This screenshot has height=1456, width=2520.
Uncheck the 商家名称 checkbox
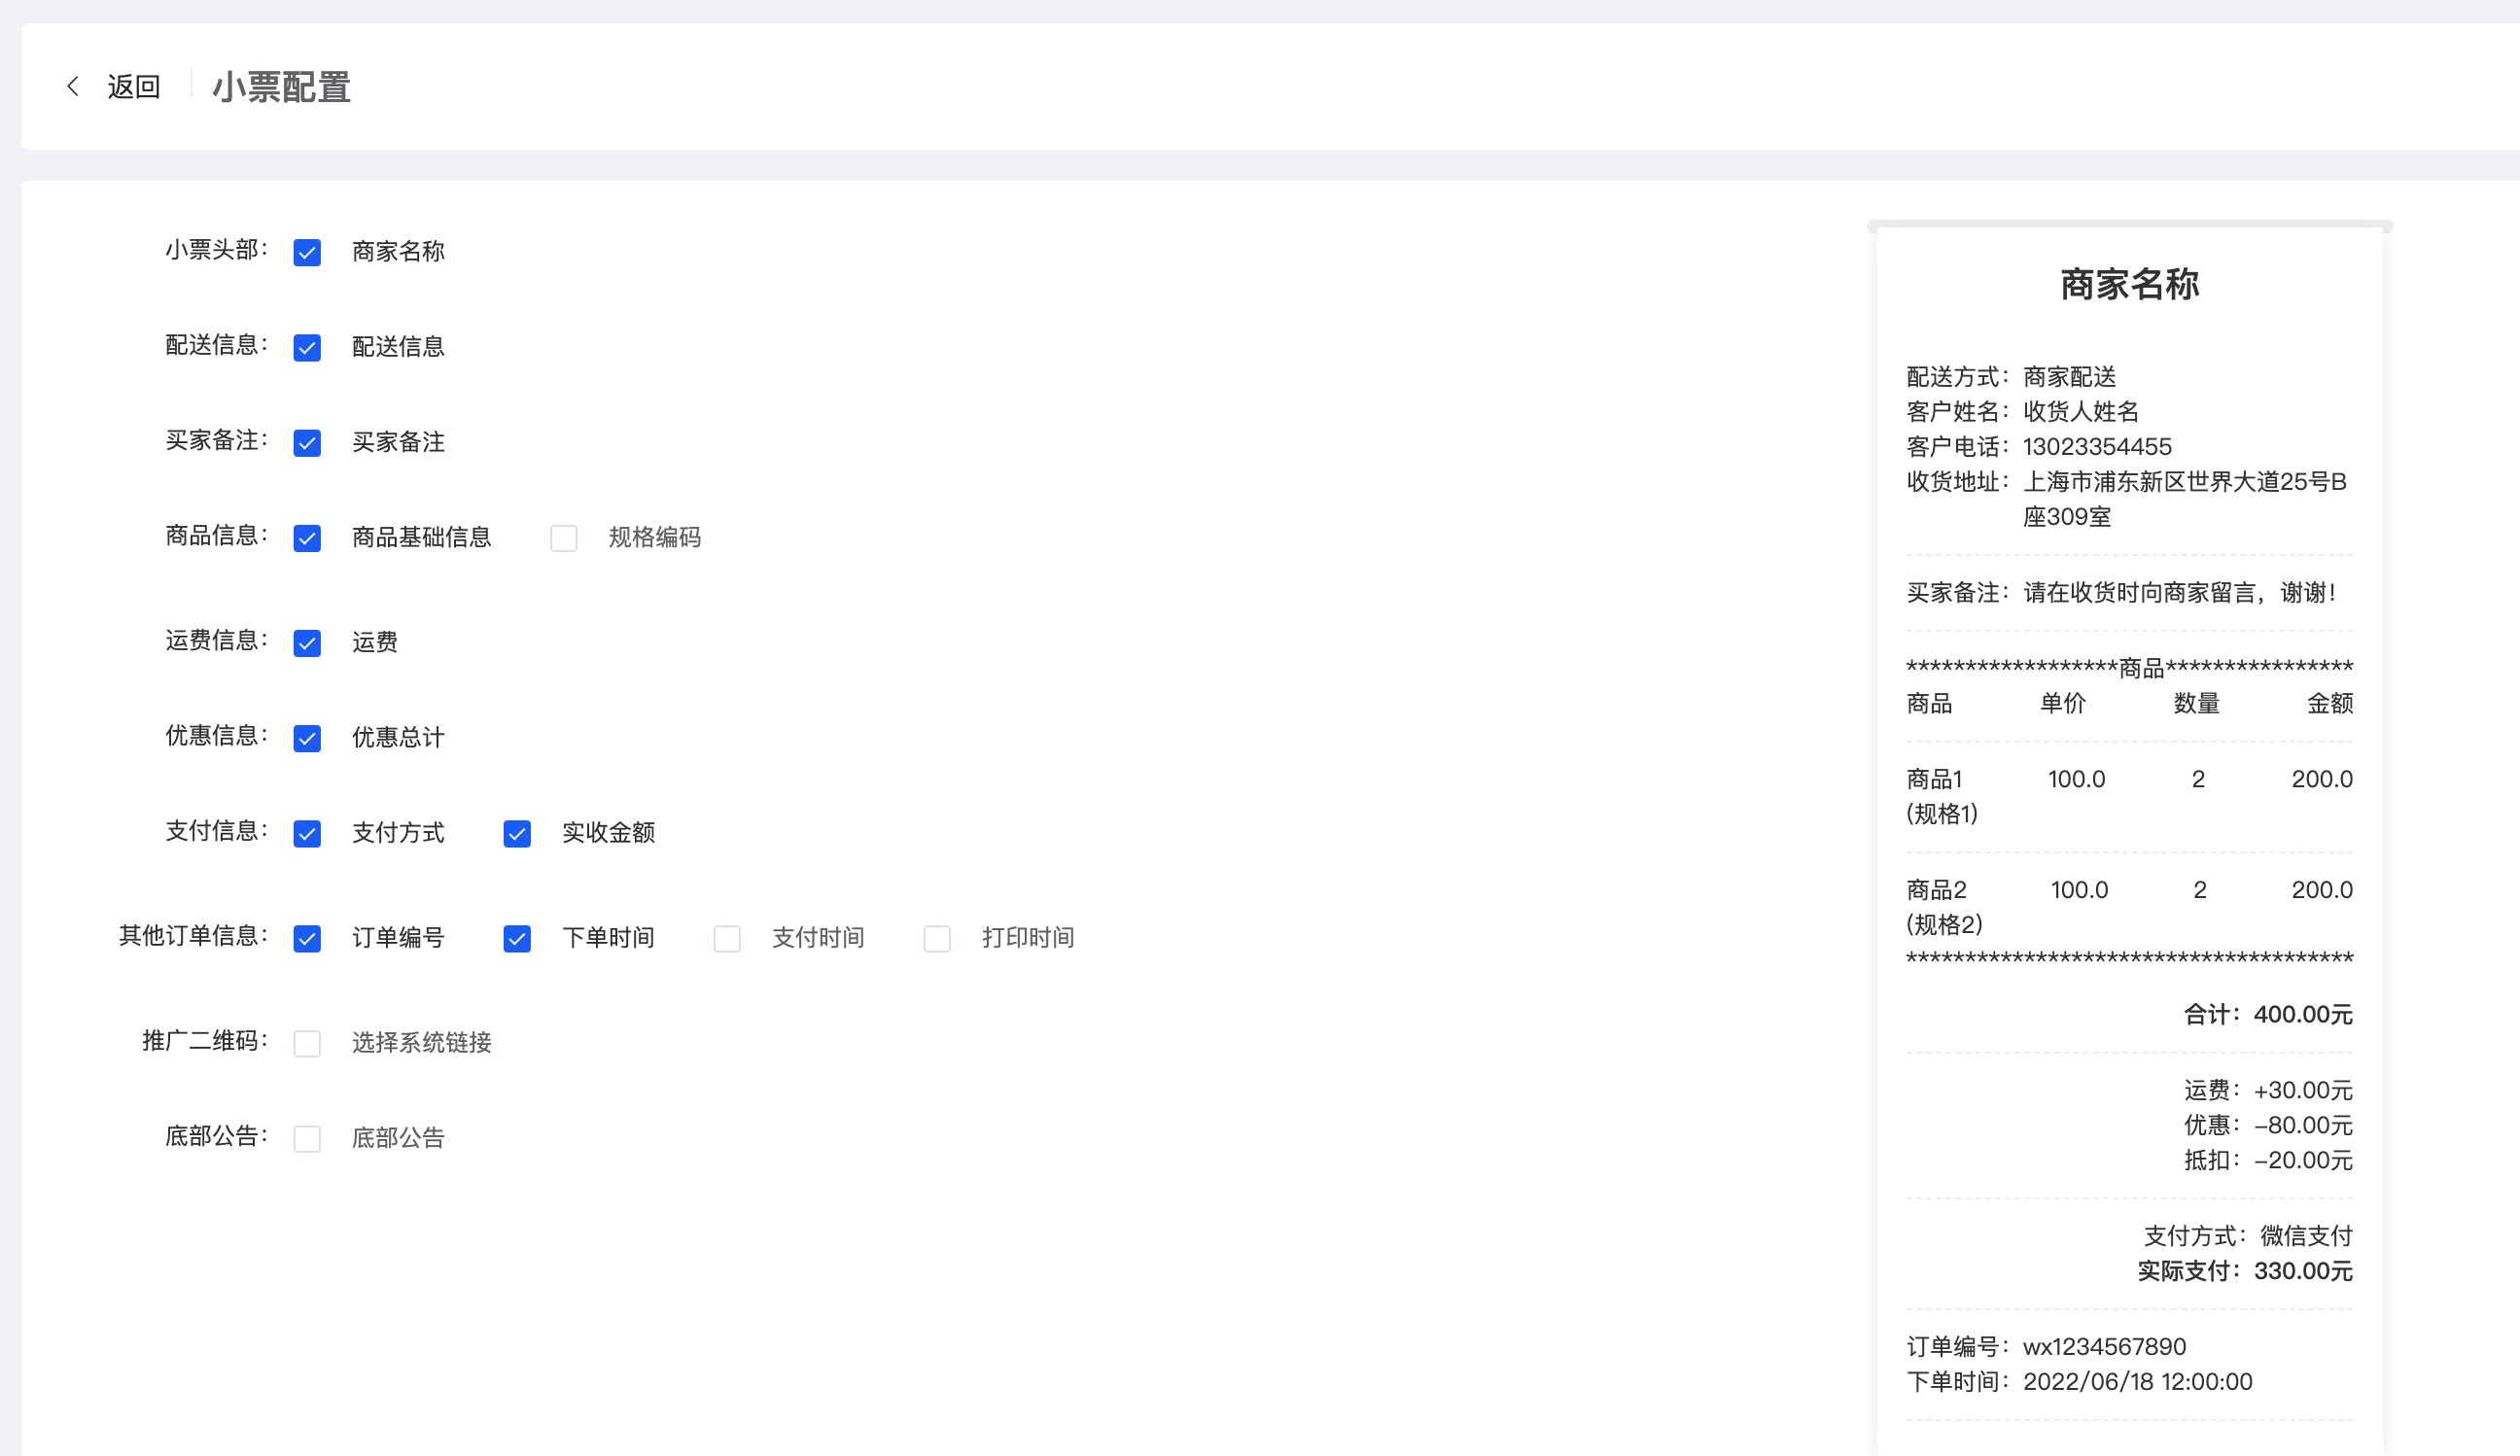(307, 252)
